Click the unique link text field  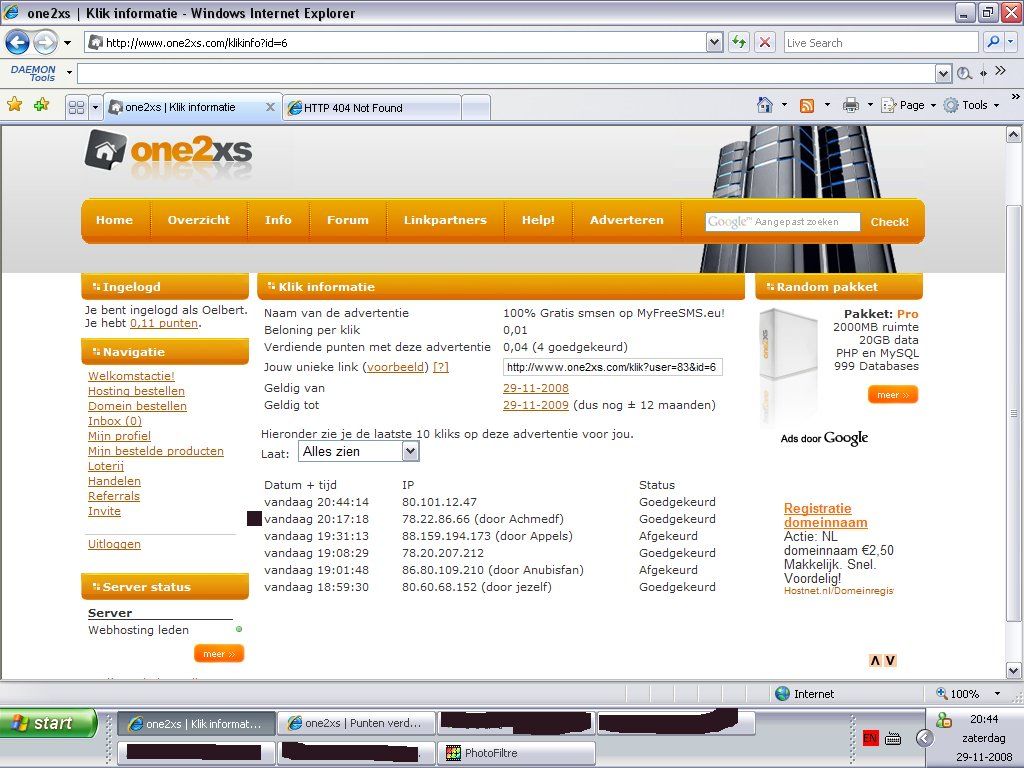point(613,367)
